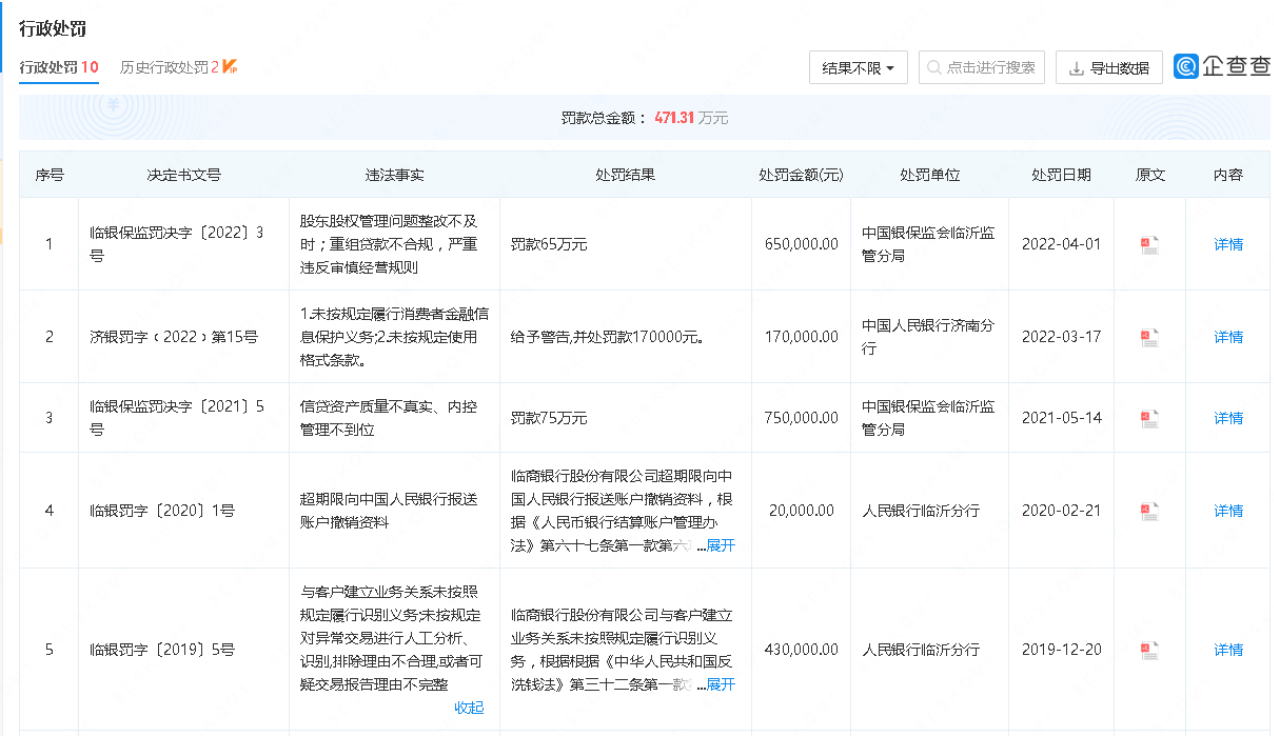Switch to 行政处罚 10 tab
The width and height of the screenshot is (1274, 746).
(58, 67)
